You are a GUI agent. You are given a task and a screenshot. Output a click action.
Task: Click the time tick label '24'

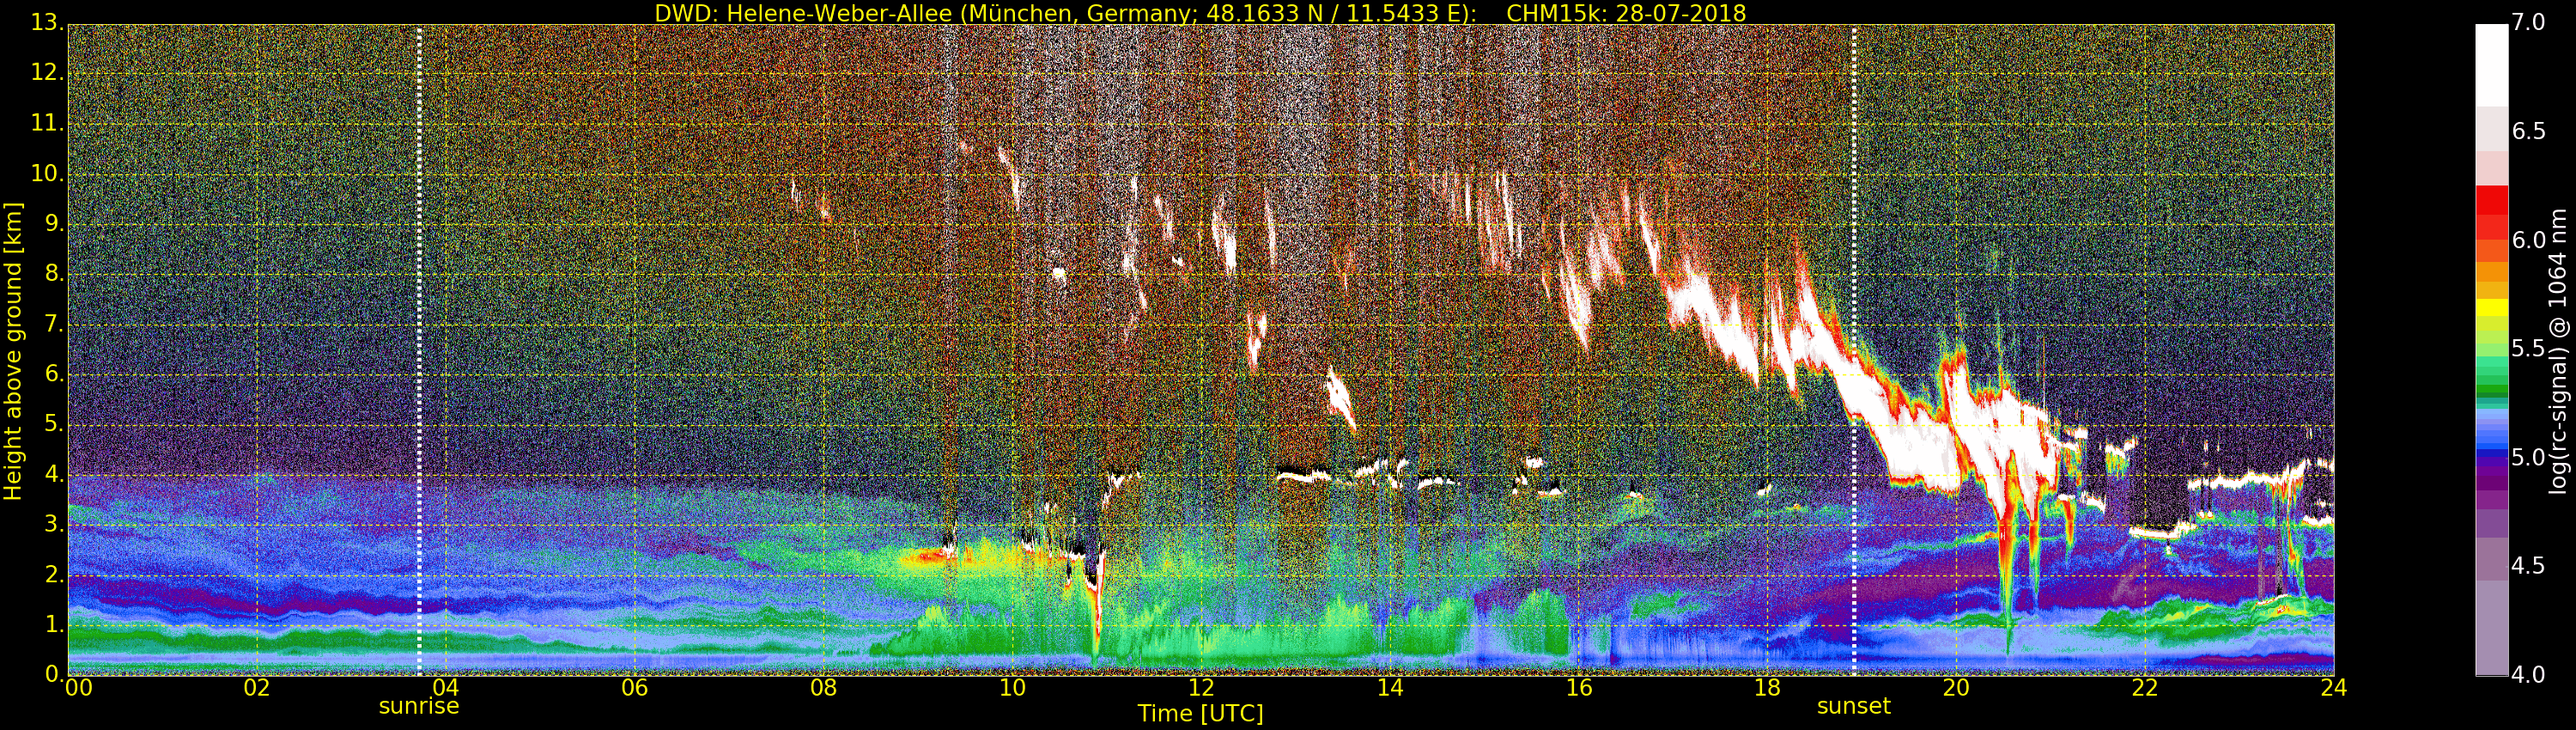click(2334, 688)
